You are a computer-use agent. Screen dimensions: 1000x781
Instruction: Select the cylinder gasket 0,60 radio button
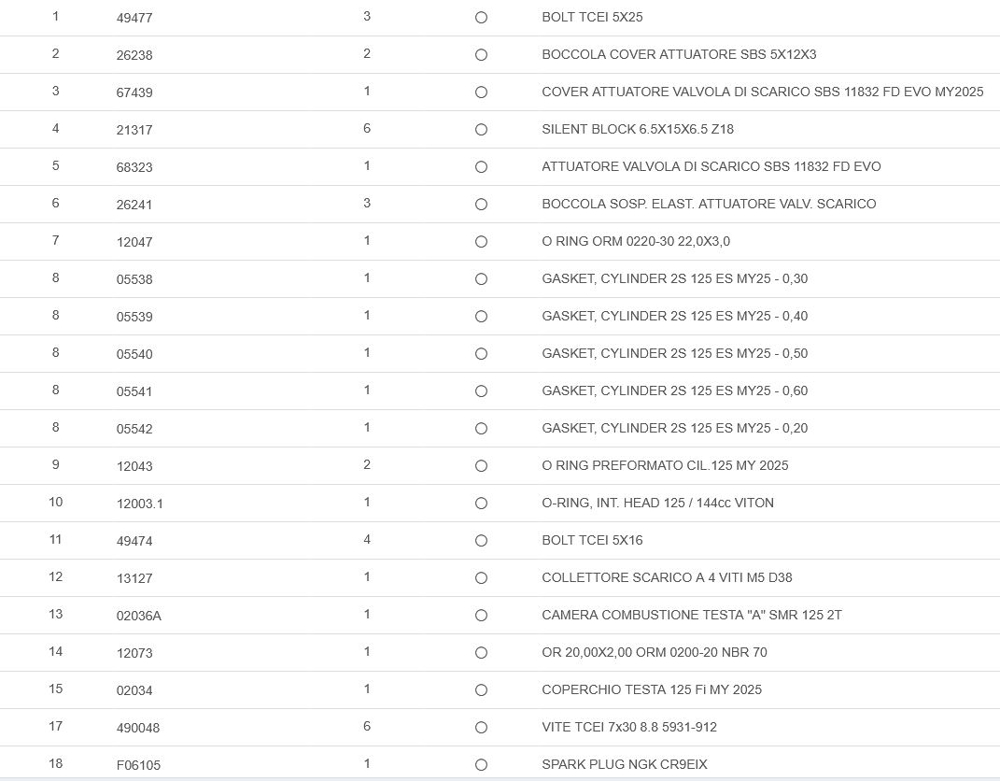[481, 391]
